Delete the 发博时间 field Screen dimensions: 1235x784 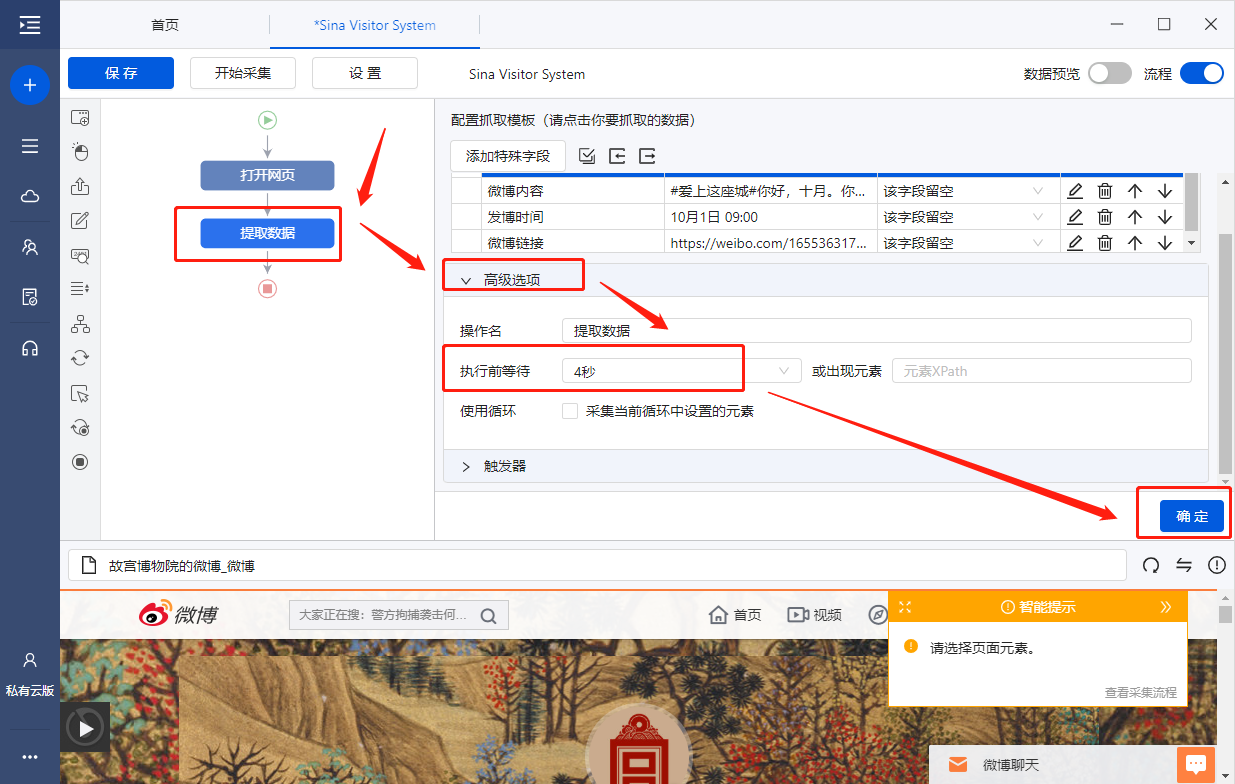(x=1105, y=217)
